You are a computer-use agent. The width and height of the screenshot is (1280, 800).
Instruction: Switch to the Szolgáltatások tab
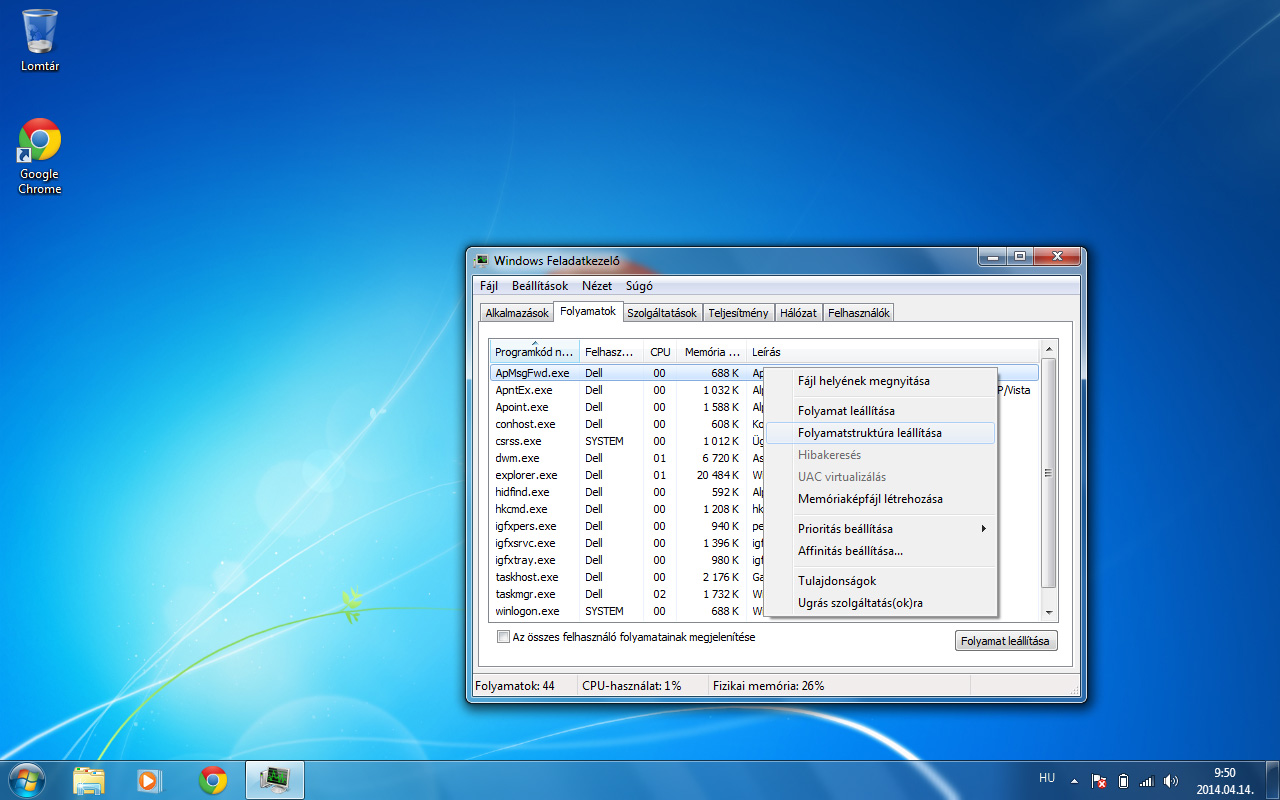[661, 313]
